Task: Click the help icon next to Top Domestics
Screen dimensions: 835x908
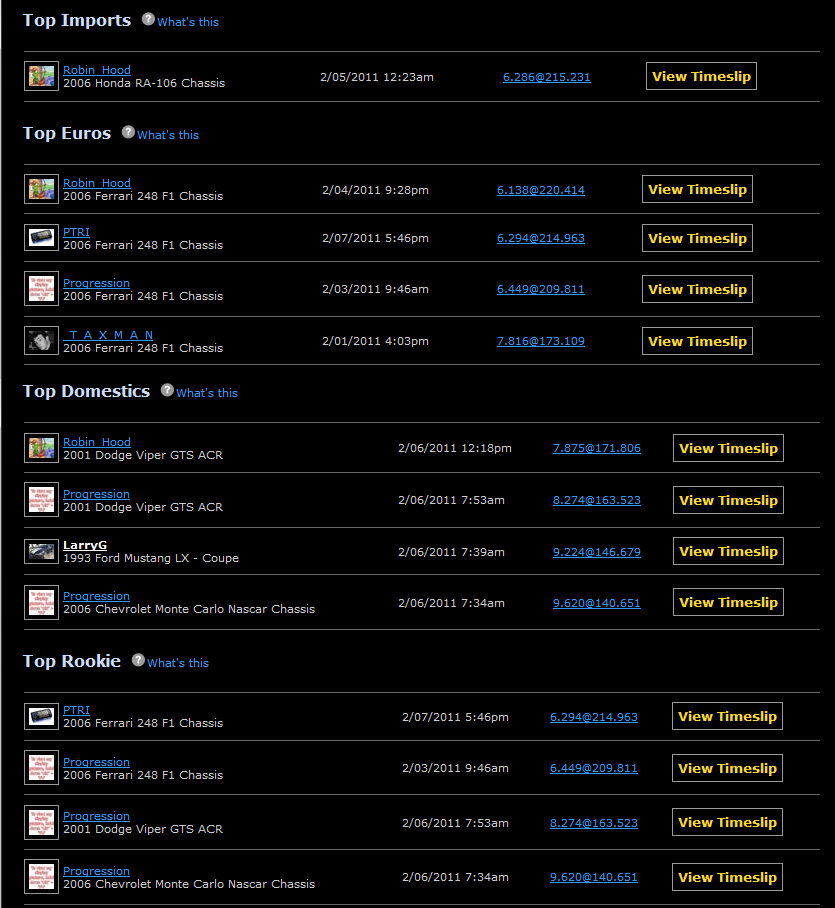Action: (x=167, y=390)
